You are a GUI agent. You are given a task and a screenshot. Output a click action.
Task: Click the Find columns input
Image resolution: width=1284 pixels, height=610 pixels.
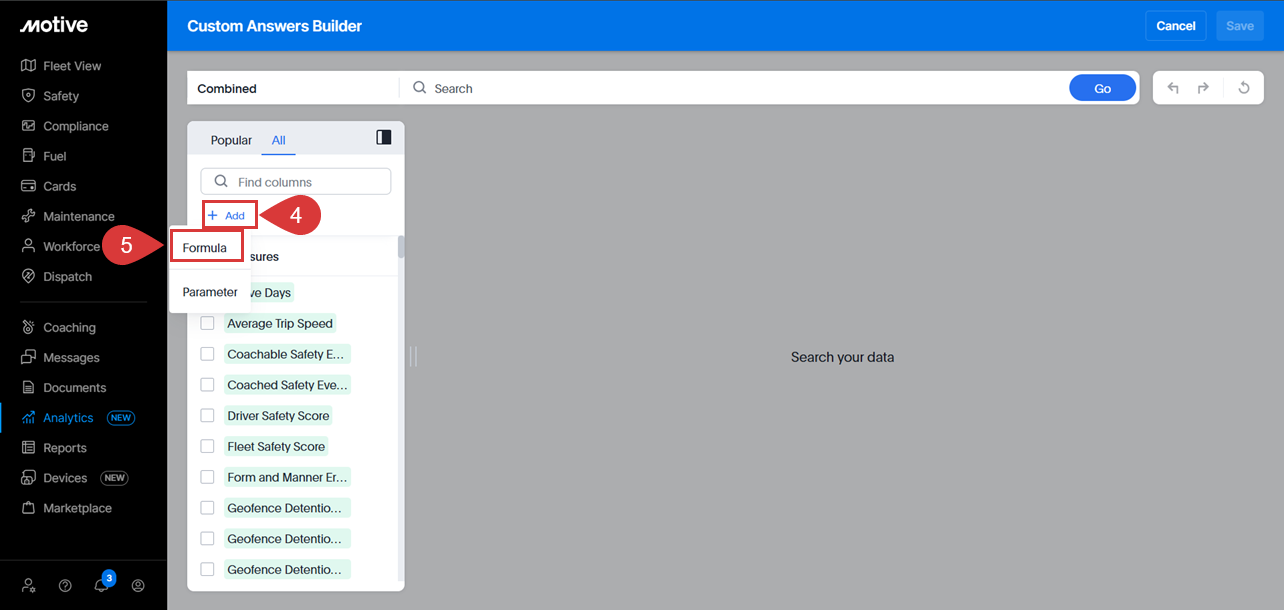click(296, 181)
